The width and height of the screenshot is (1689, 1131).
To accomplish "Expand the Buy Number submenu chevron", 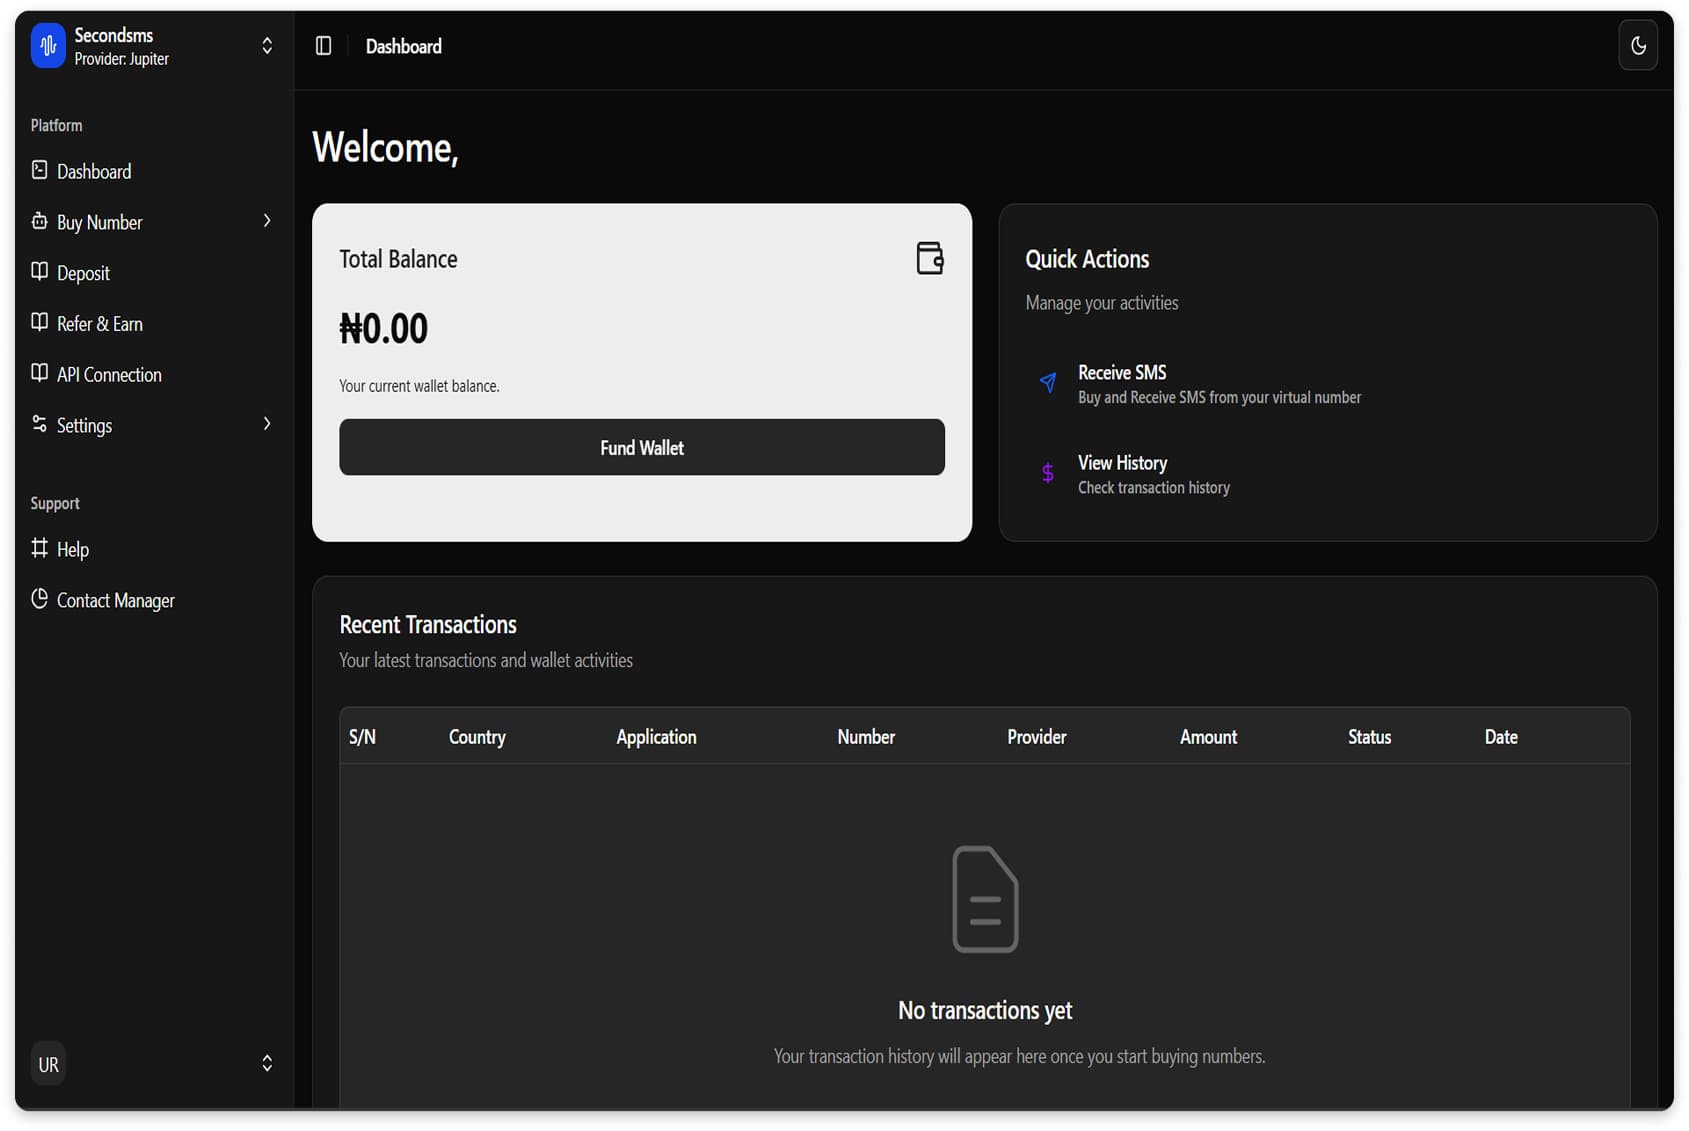I will point(266,221).
